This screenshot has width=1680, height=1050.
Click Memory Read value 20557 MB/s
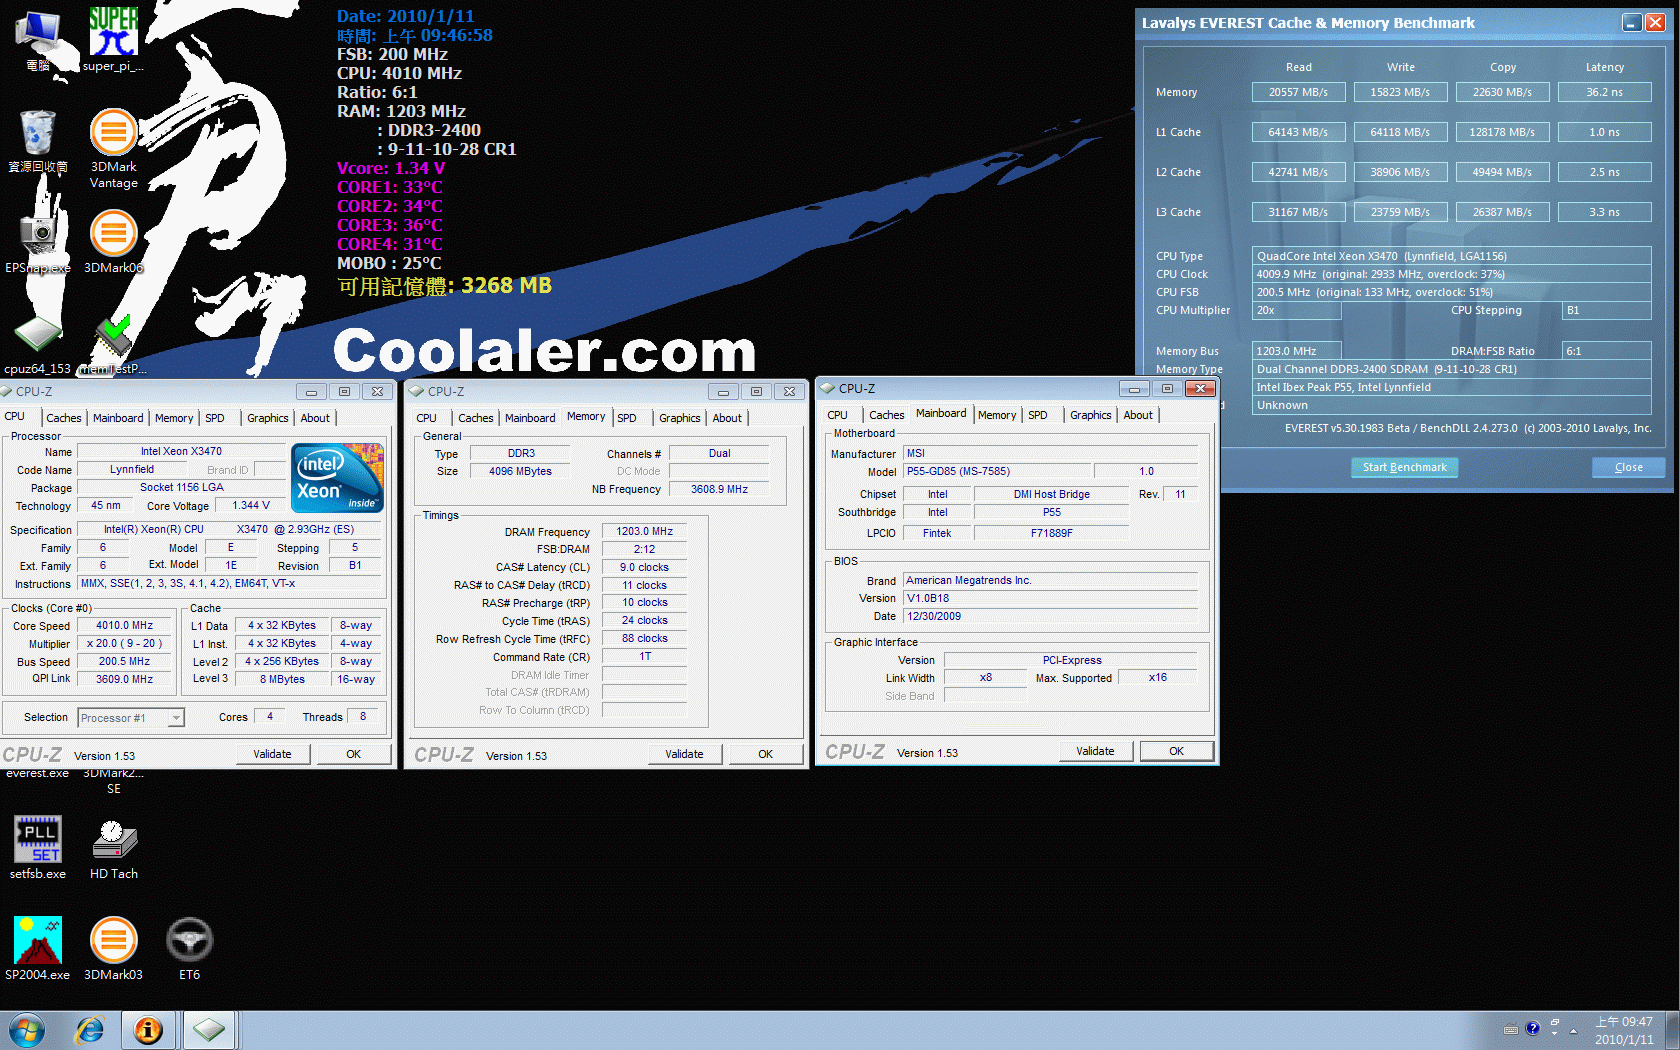click(1298, 92)
